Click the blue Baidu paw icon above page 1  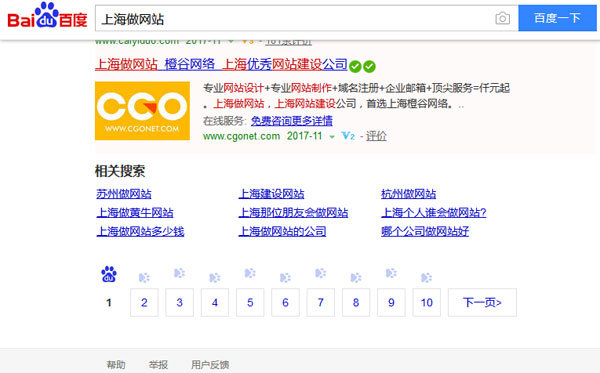109,274
